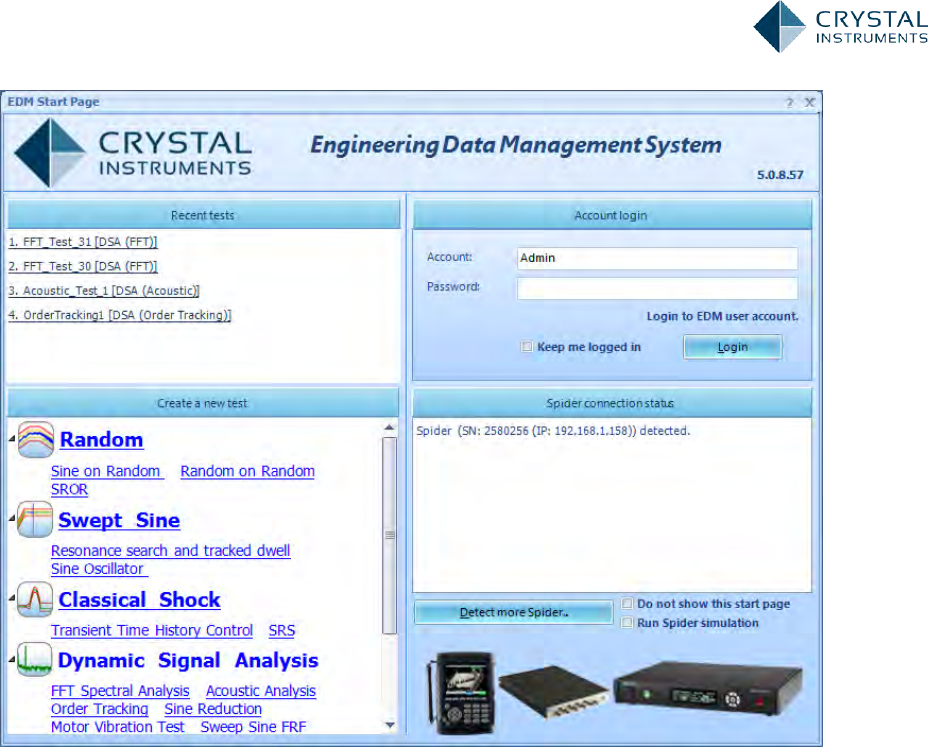Open the Dynamic Signal Analysis heading link
928x747 pixels.
point(188,661)
